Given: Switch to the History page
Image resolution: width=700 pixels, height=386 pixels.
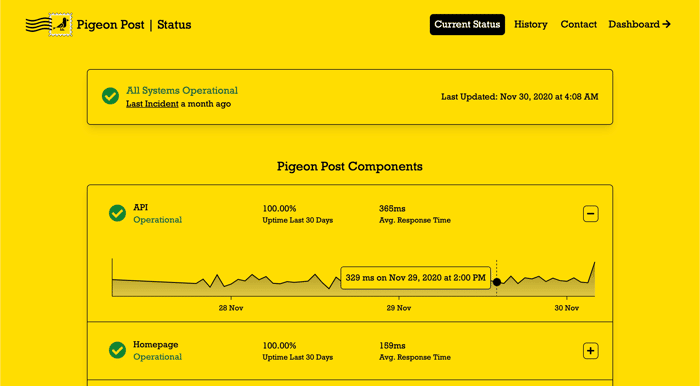Looking at the screenshot, I should click(x=531, y=25).
